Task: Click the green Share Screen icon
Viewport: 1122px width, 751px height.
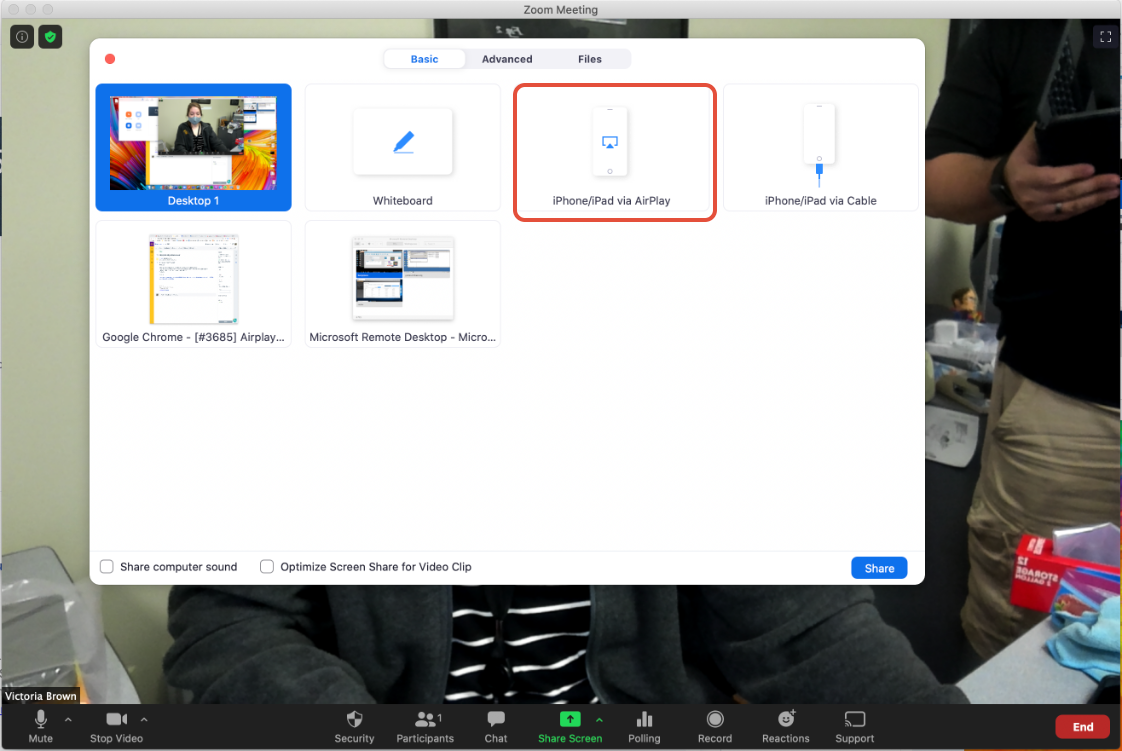Action: pos(570,720)
